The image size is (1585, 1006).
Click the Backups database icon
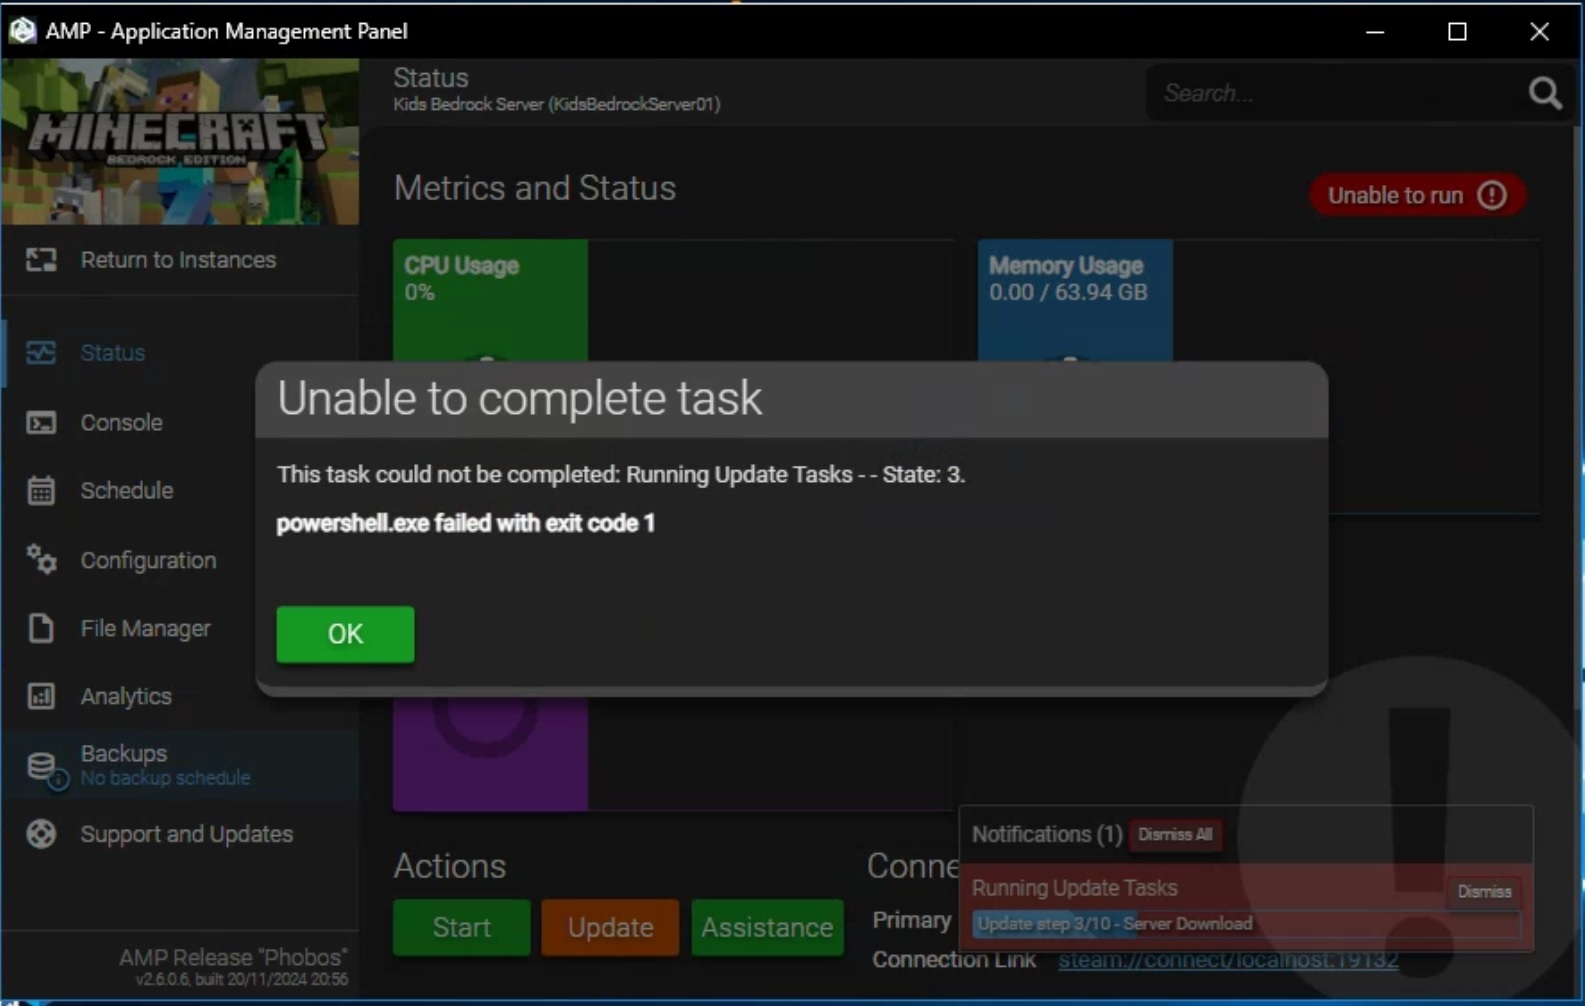43,768
